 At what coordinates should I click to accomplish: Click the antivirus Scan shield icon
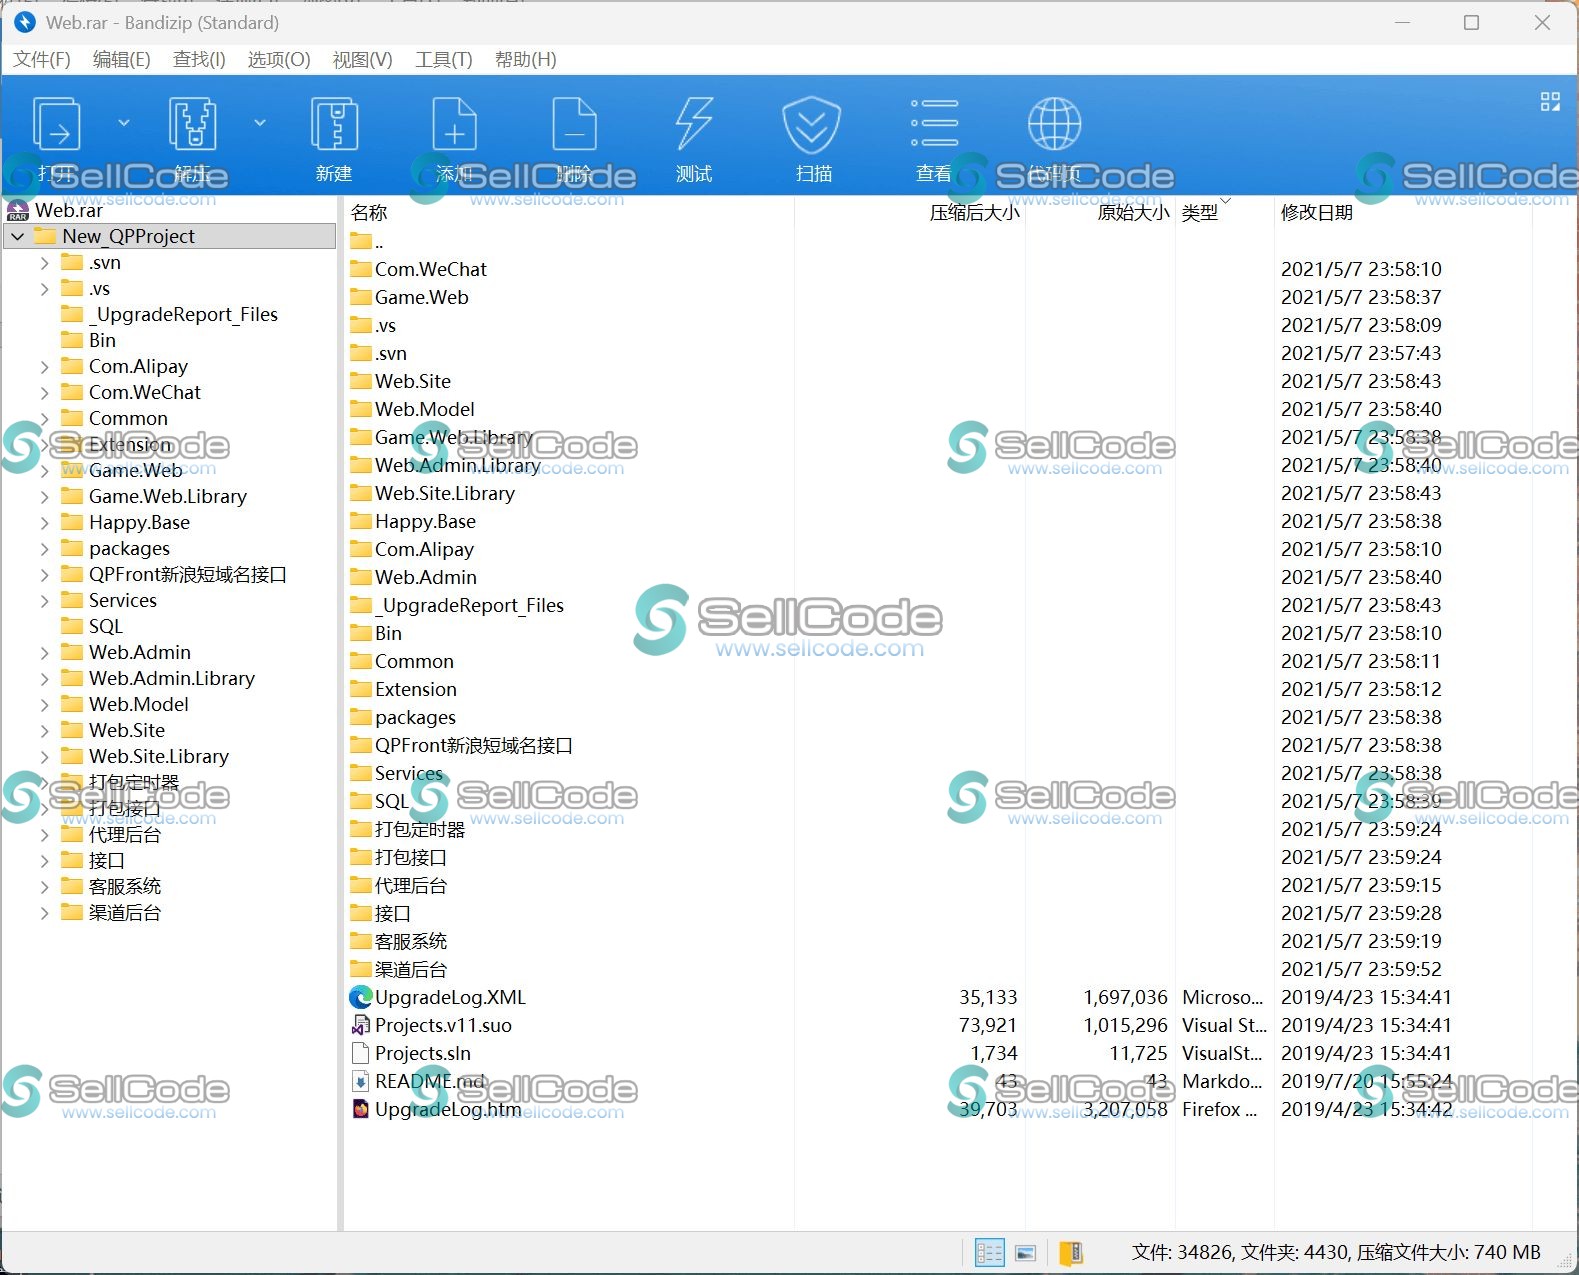point(811,126)
